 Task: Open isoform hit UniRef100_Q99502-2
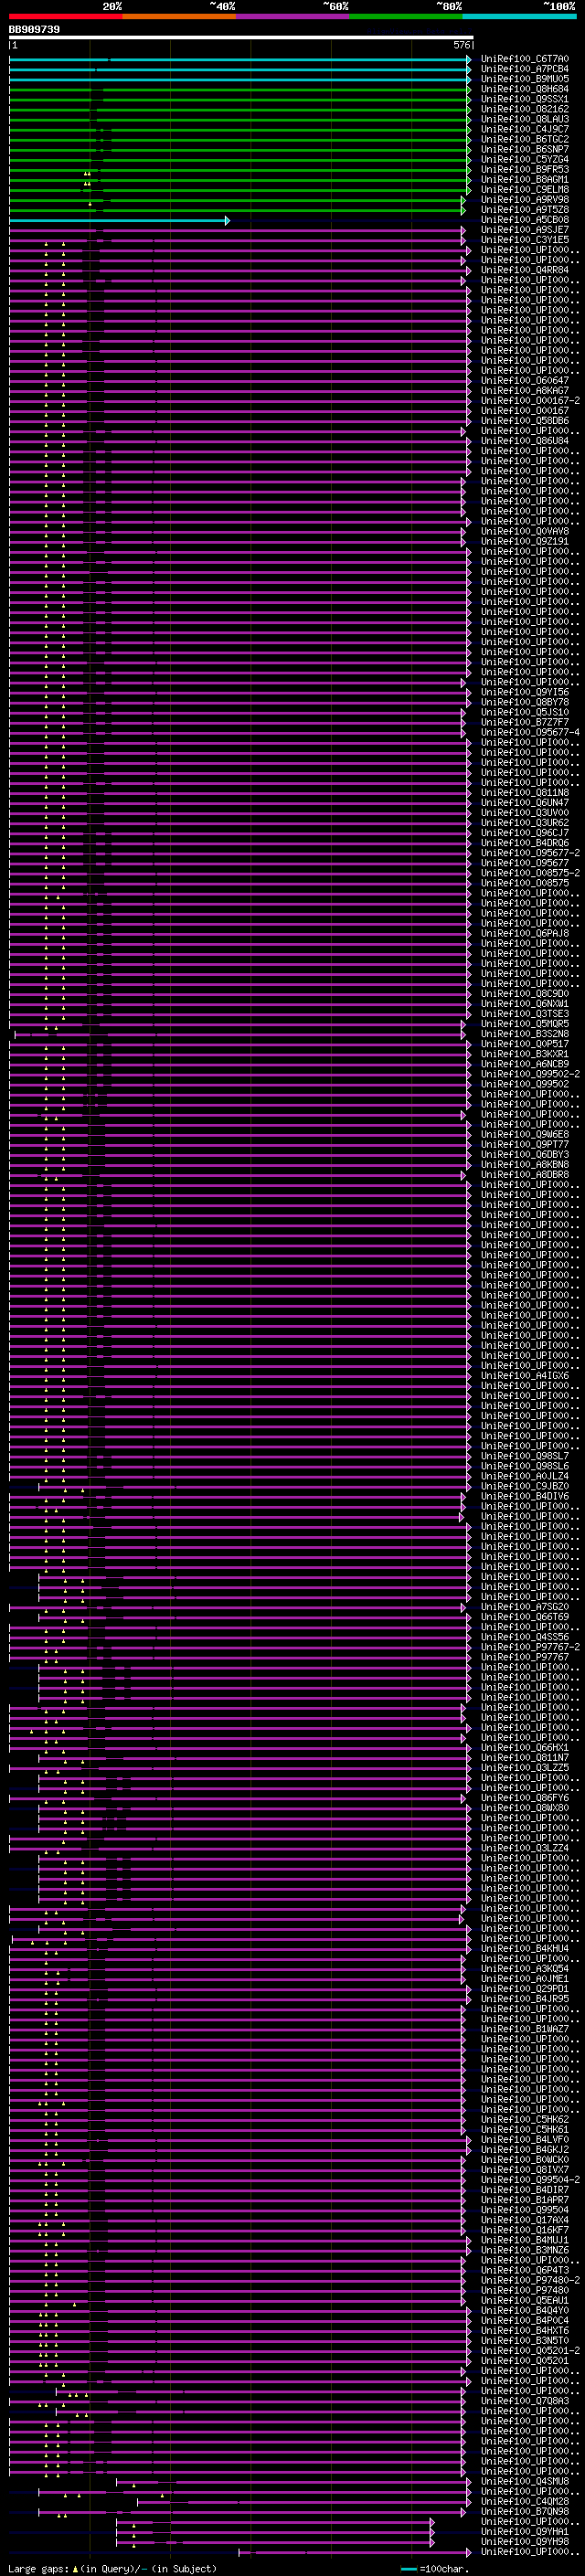530,1074
